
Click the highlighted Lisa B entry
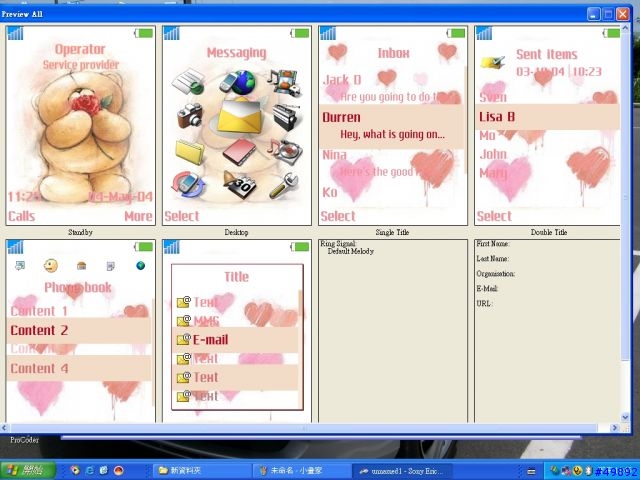click(x=547, y=117)
